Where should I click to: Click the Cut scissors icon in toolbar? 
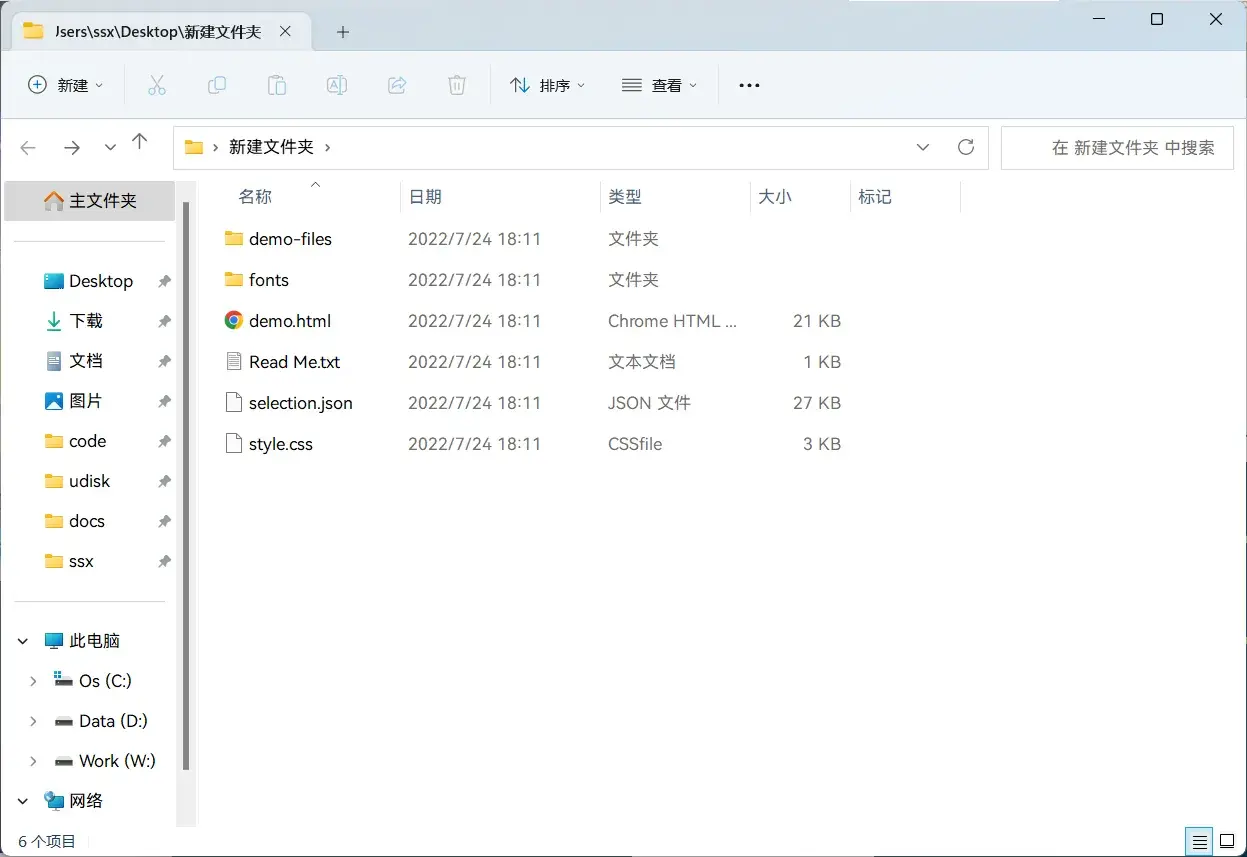coord(157,86)
